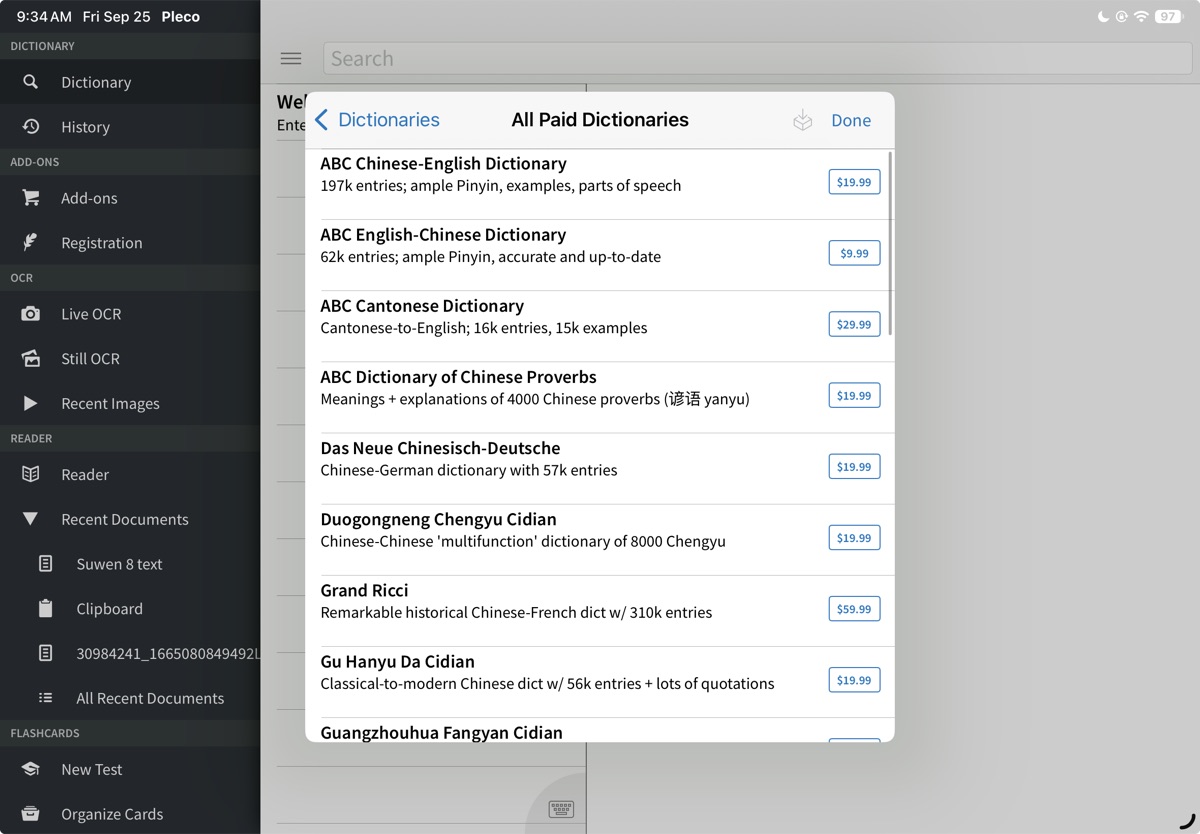Tap the Wi-Fi status icon
This screenshot has height=834, width=1200.
(1141, 16)
